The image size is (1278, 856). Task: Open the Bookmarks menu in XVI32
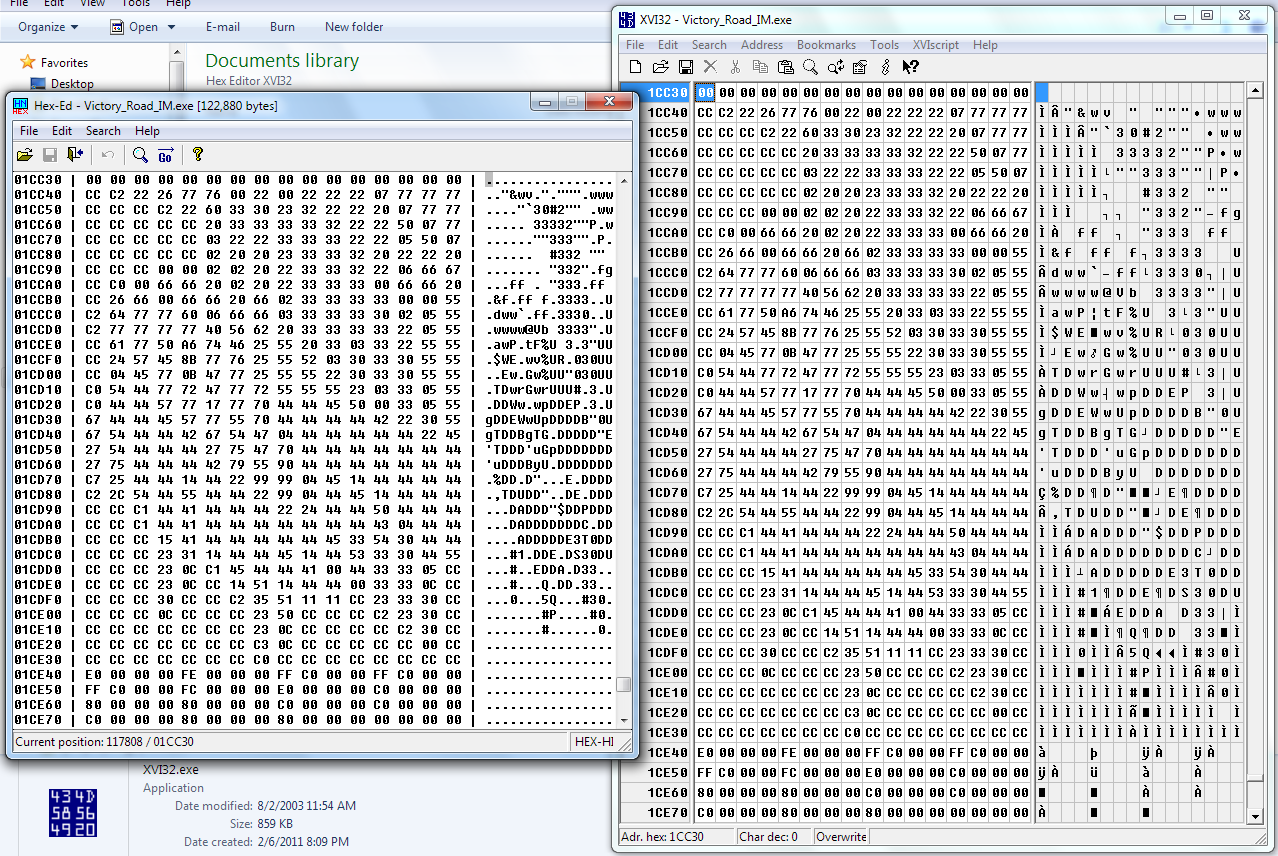point(826,45)
